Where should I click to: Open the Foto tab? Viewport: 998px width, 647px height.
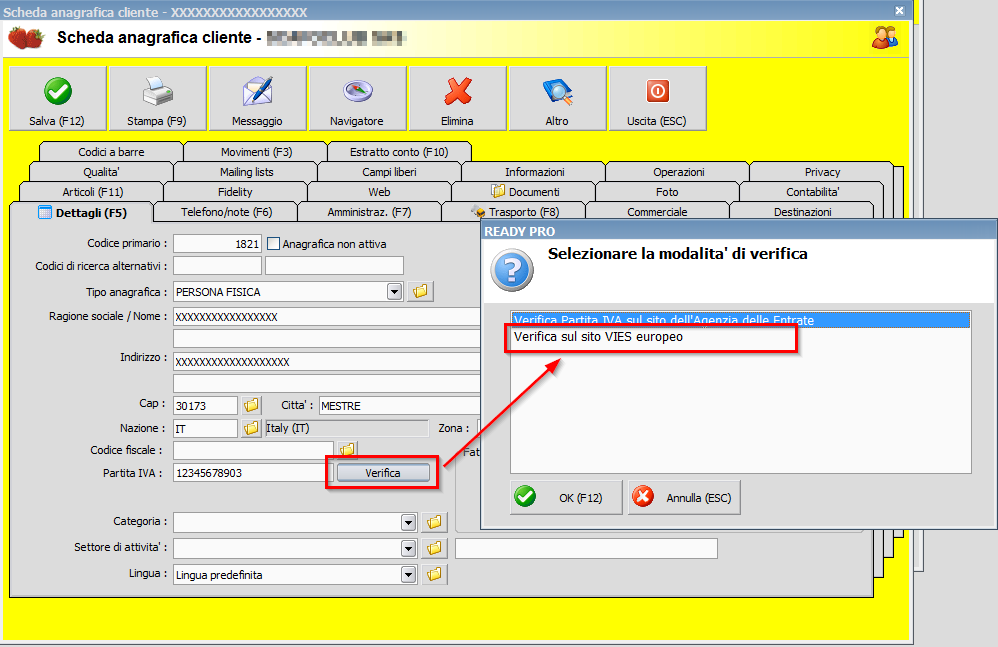667,191
